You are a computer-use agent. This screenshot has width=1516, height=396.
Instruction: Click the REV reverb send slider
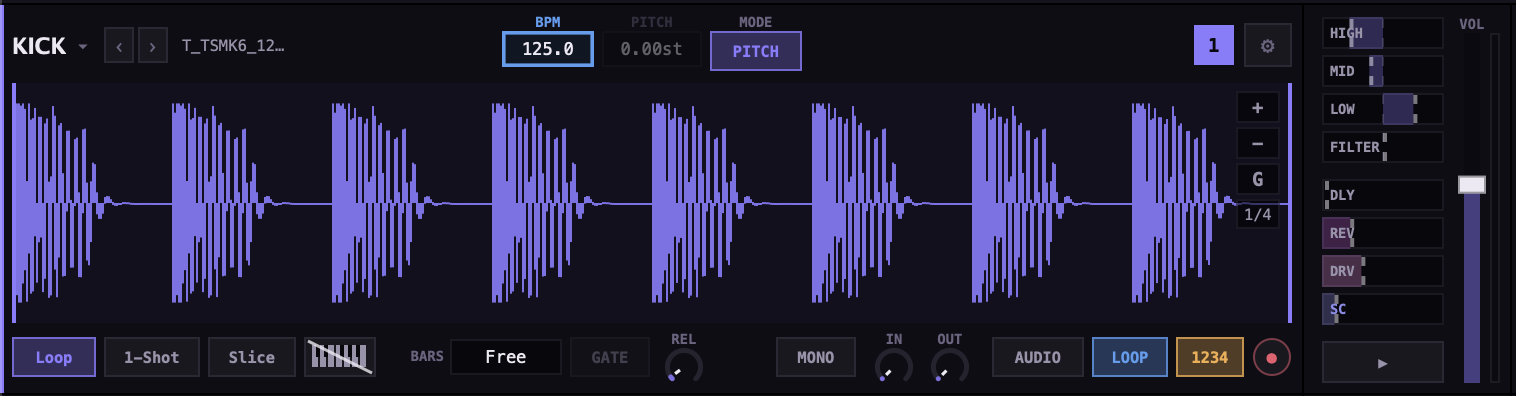coord(1383,233)
